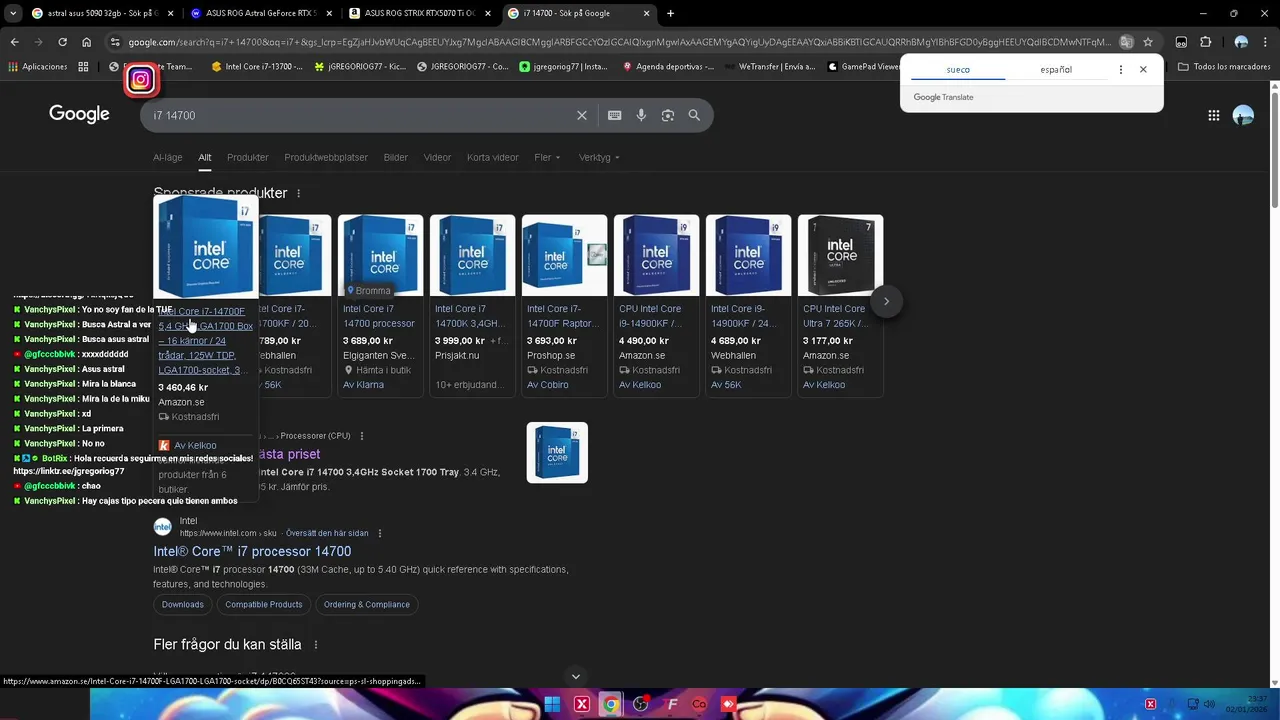Expand the Fler search filter dropdown
The image size is (1280, 720).
(x=547, y=157)
